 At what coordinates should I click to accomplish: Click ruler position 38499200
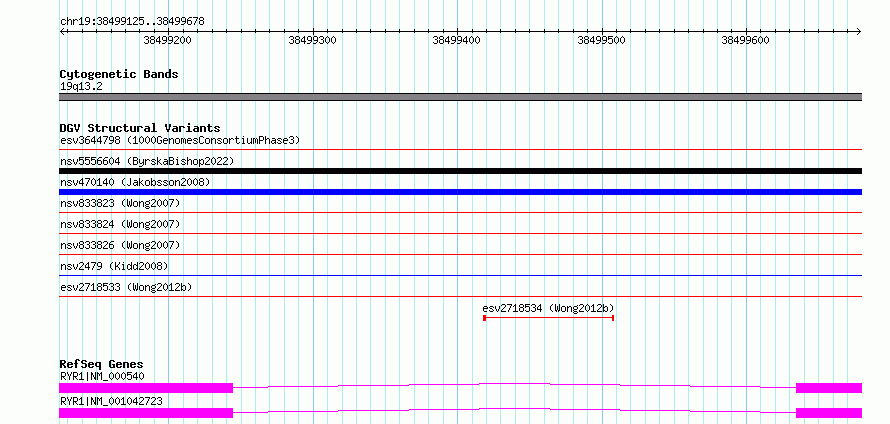click(x=167, y=40)
